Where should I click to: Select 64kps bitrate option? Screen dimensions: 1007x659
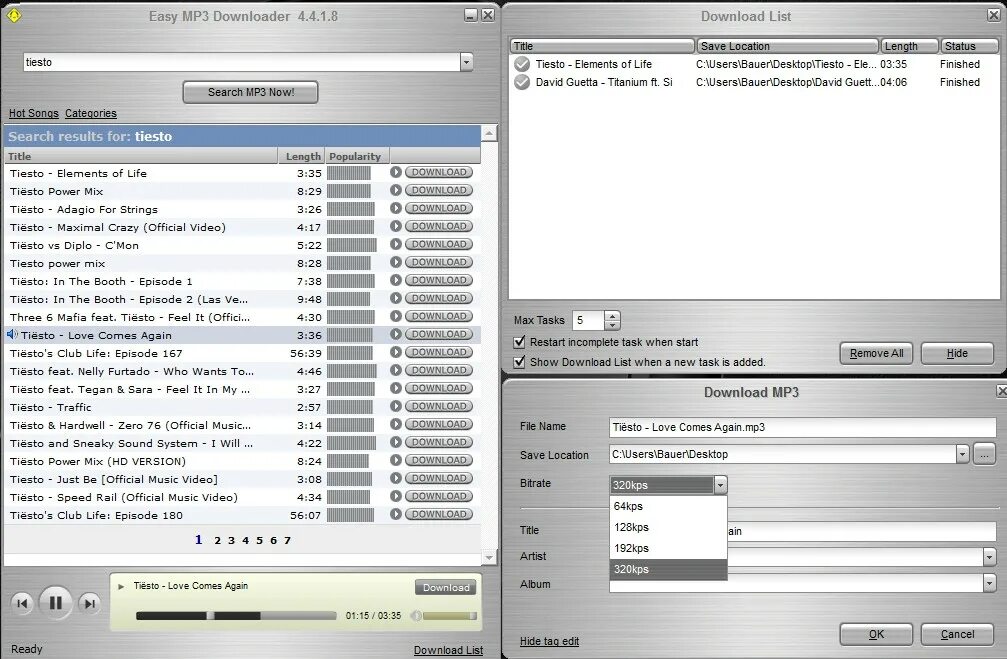[668, 506]
